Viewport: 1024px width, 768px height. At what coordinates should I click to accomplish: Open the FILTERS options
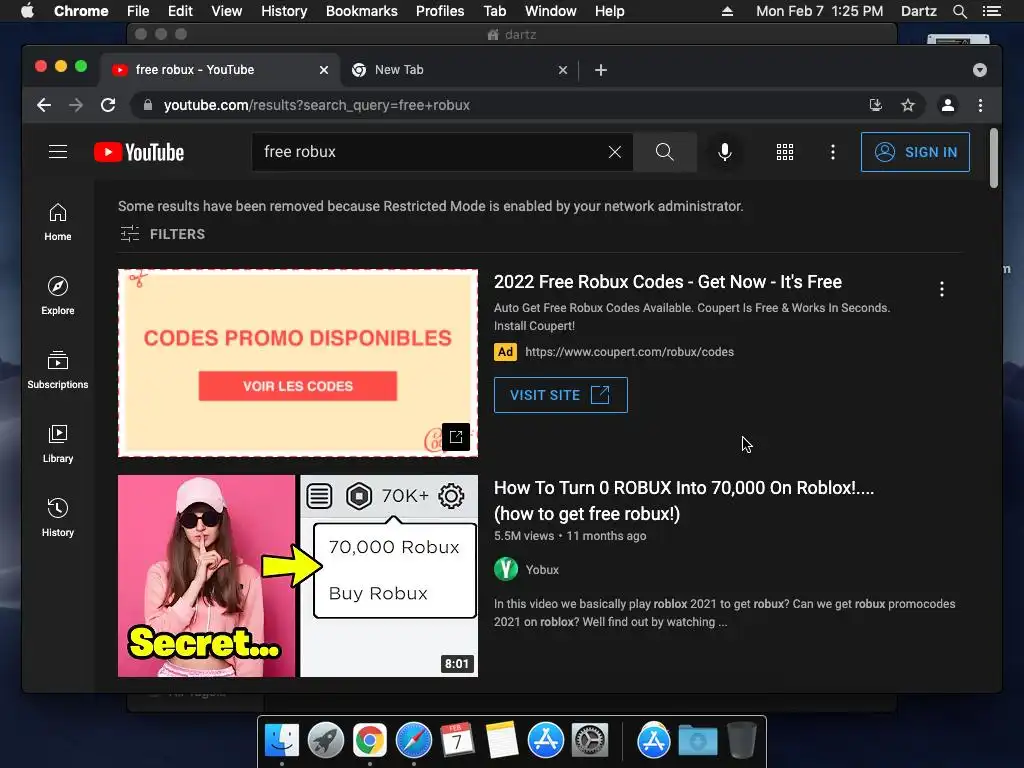[163, 234]
